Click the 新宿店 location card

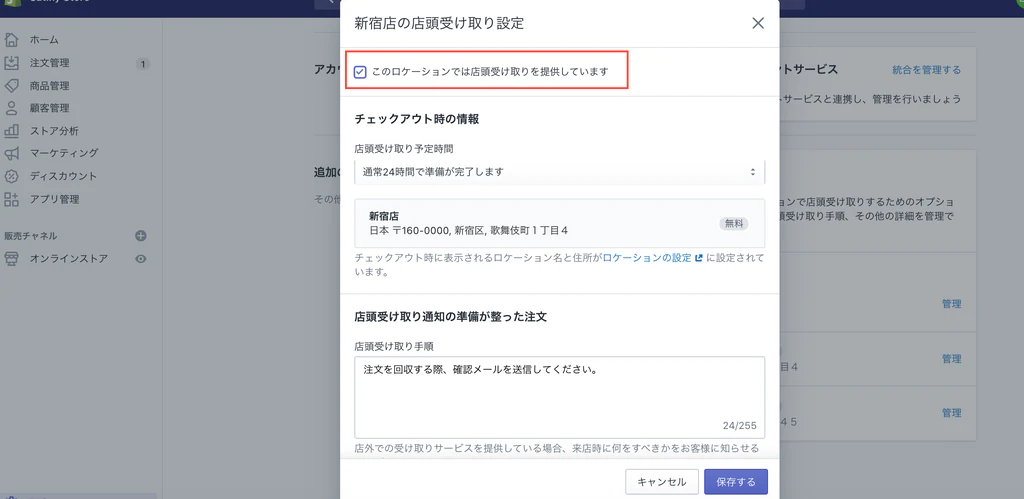pyautogui.click(x=560, y=223)
